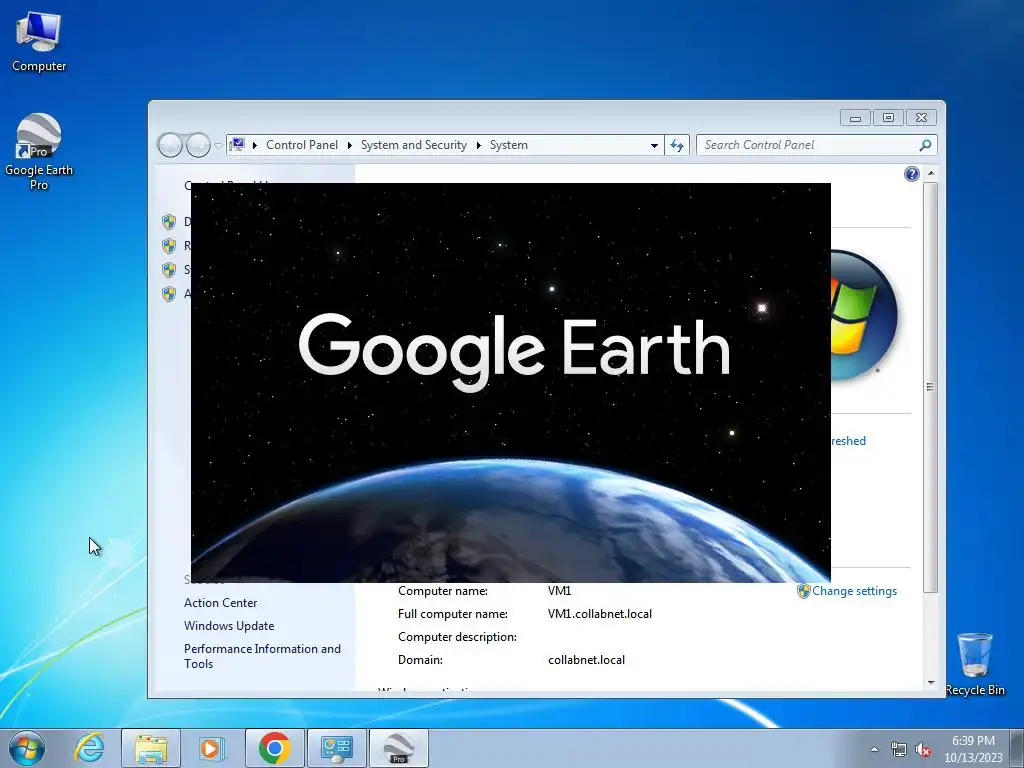Select System and Security breadcrumb

coord(413,145)
